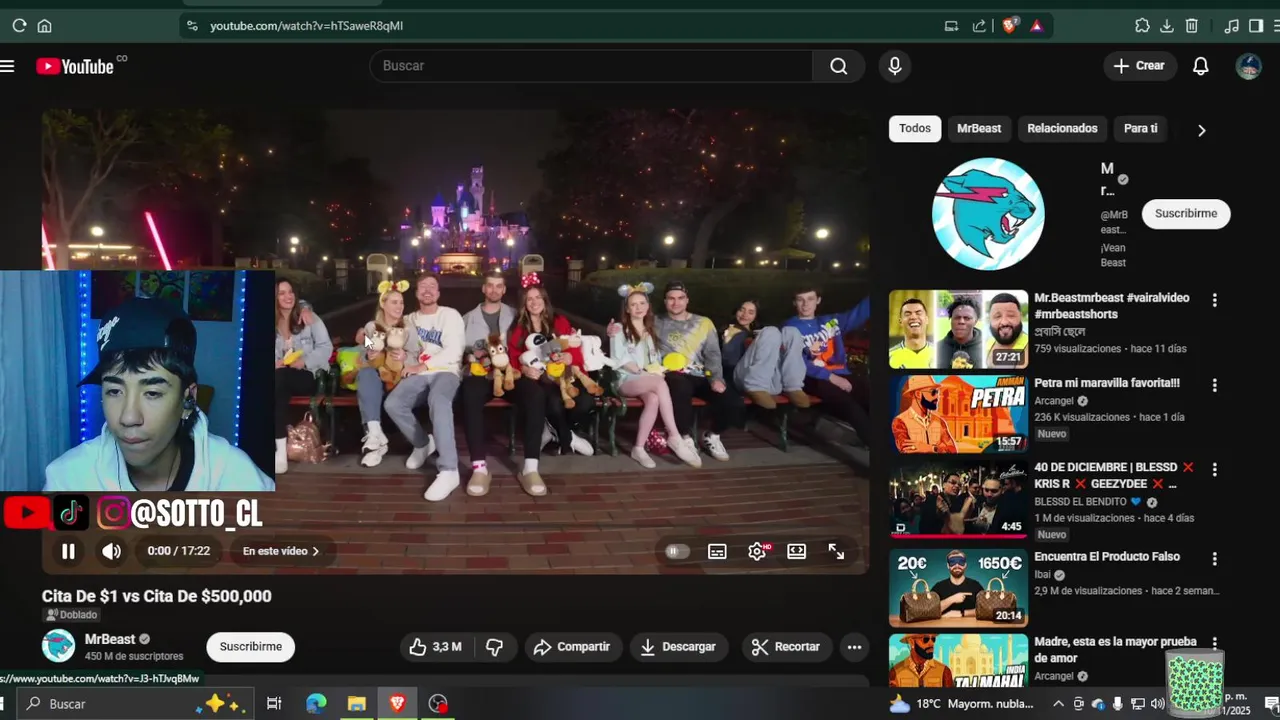Start voice search with microphone icon
1280x720 pixels.
(895, 66)
